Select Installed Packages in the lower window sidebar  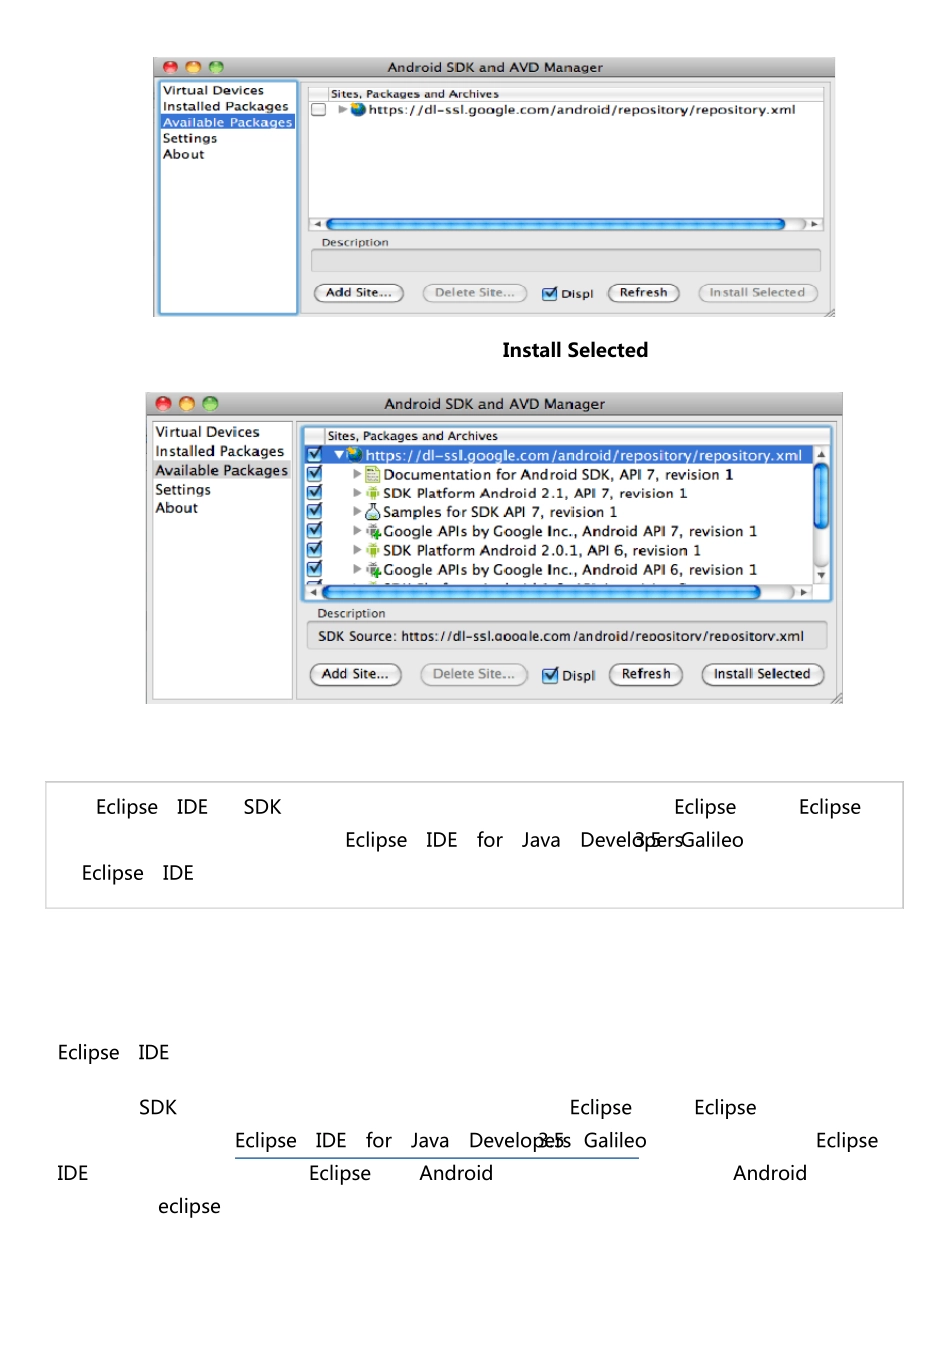tap(220, 451)
